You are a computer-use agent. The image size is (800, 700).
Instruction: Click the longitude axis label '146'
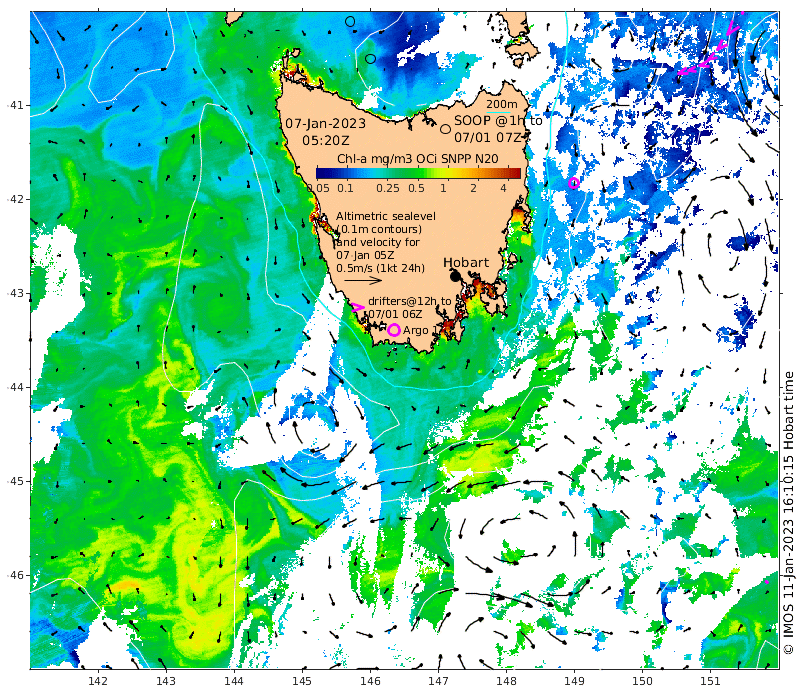370,681
